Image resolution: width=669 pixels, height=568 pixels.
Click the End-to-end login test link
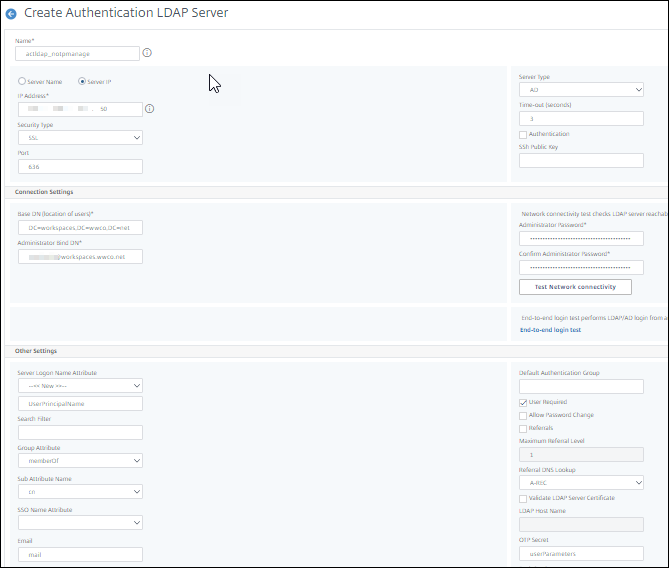(x=550, y=329)
